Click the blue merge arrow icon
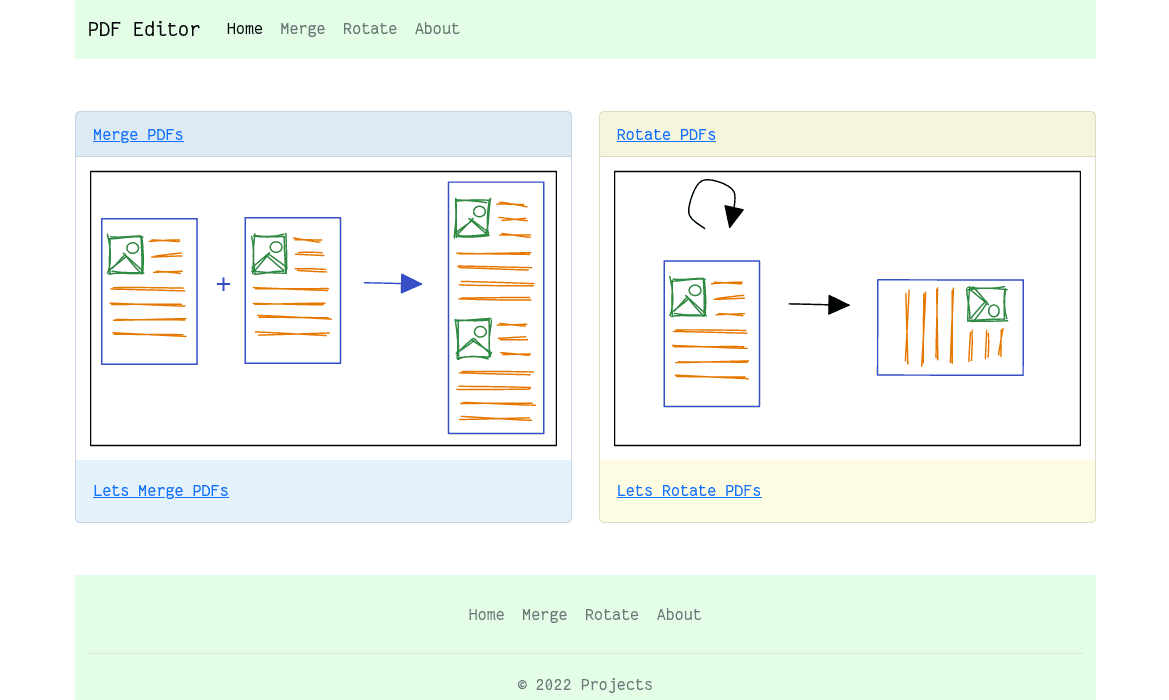This screenshot has width=1169, height=700. click(x=392, y=284)
